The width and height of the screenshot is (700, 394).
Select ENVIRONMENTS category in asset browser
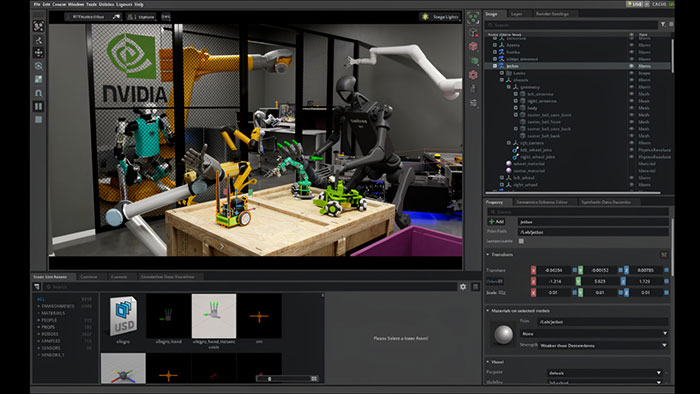(x=58, y=306)
